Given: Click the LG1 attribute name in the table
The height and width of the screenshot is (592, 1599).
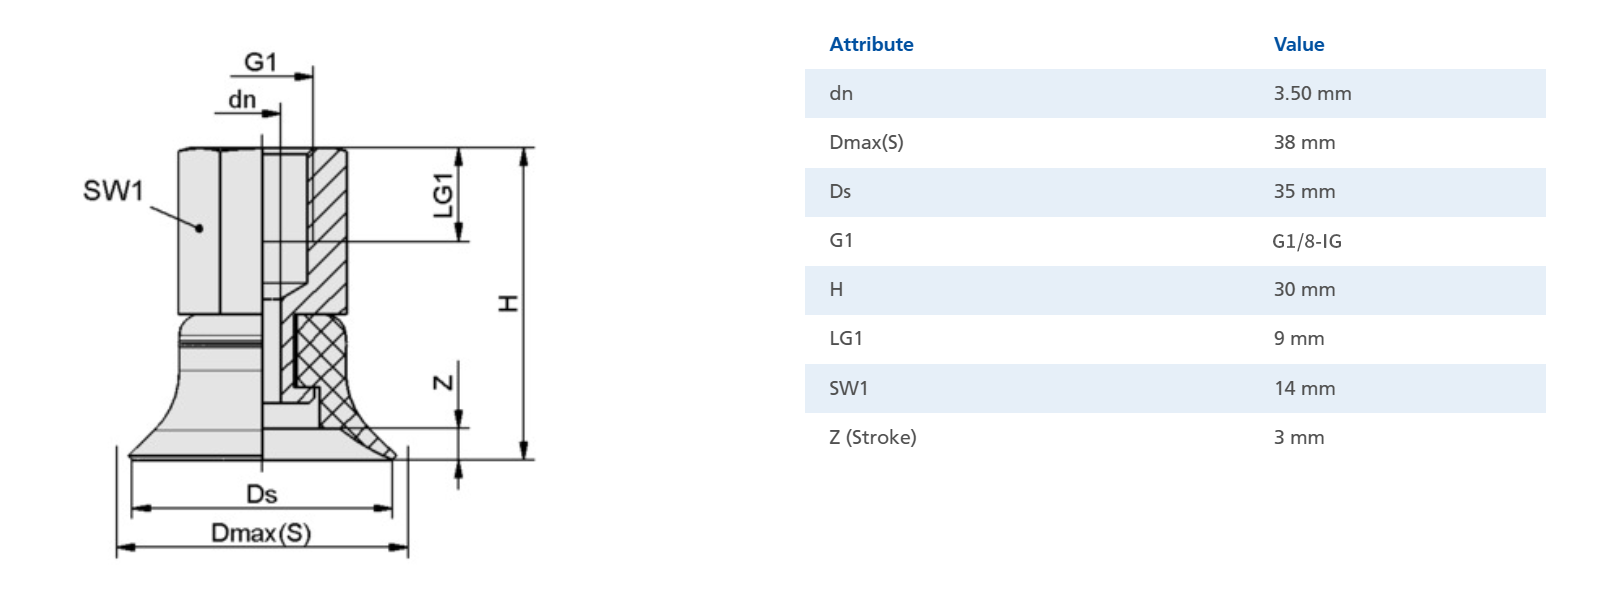Looking at the screenshot, I should (x=846, y=338).
